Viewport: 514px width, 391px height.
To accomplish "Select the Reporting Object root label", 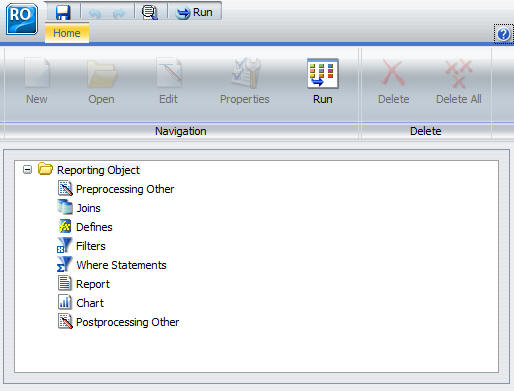I will 98,170.
